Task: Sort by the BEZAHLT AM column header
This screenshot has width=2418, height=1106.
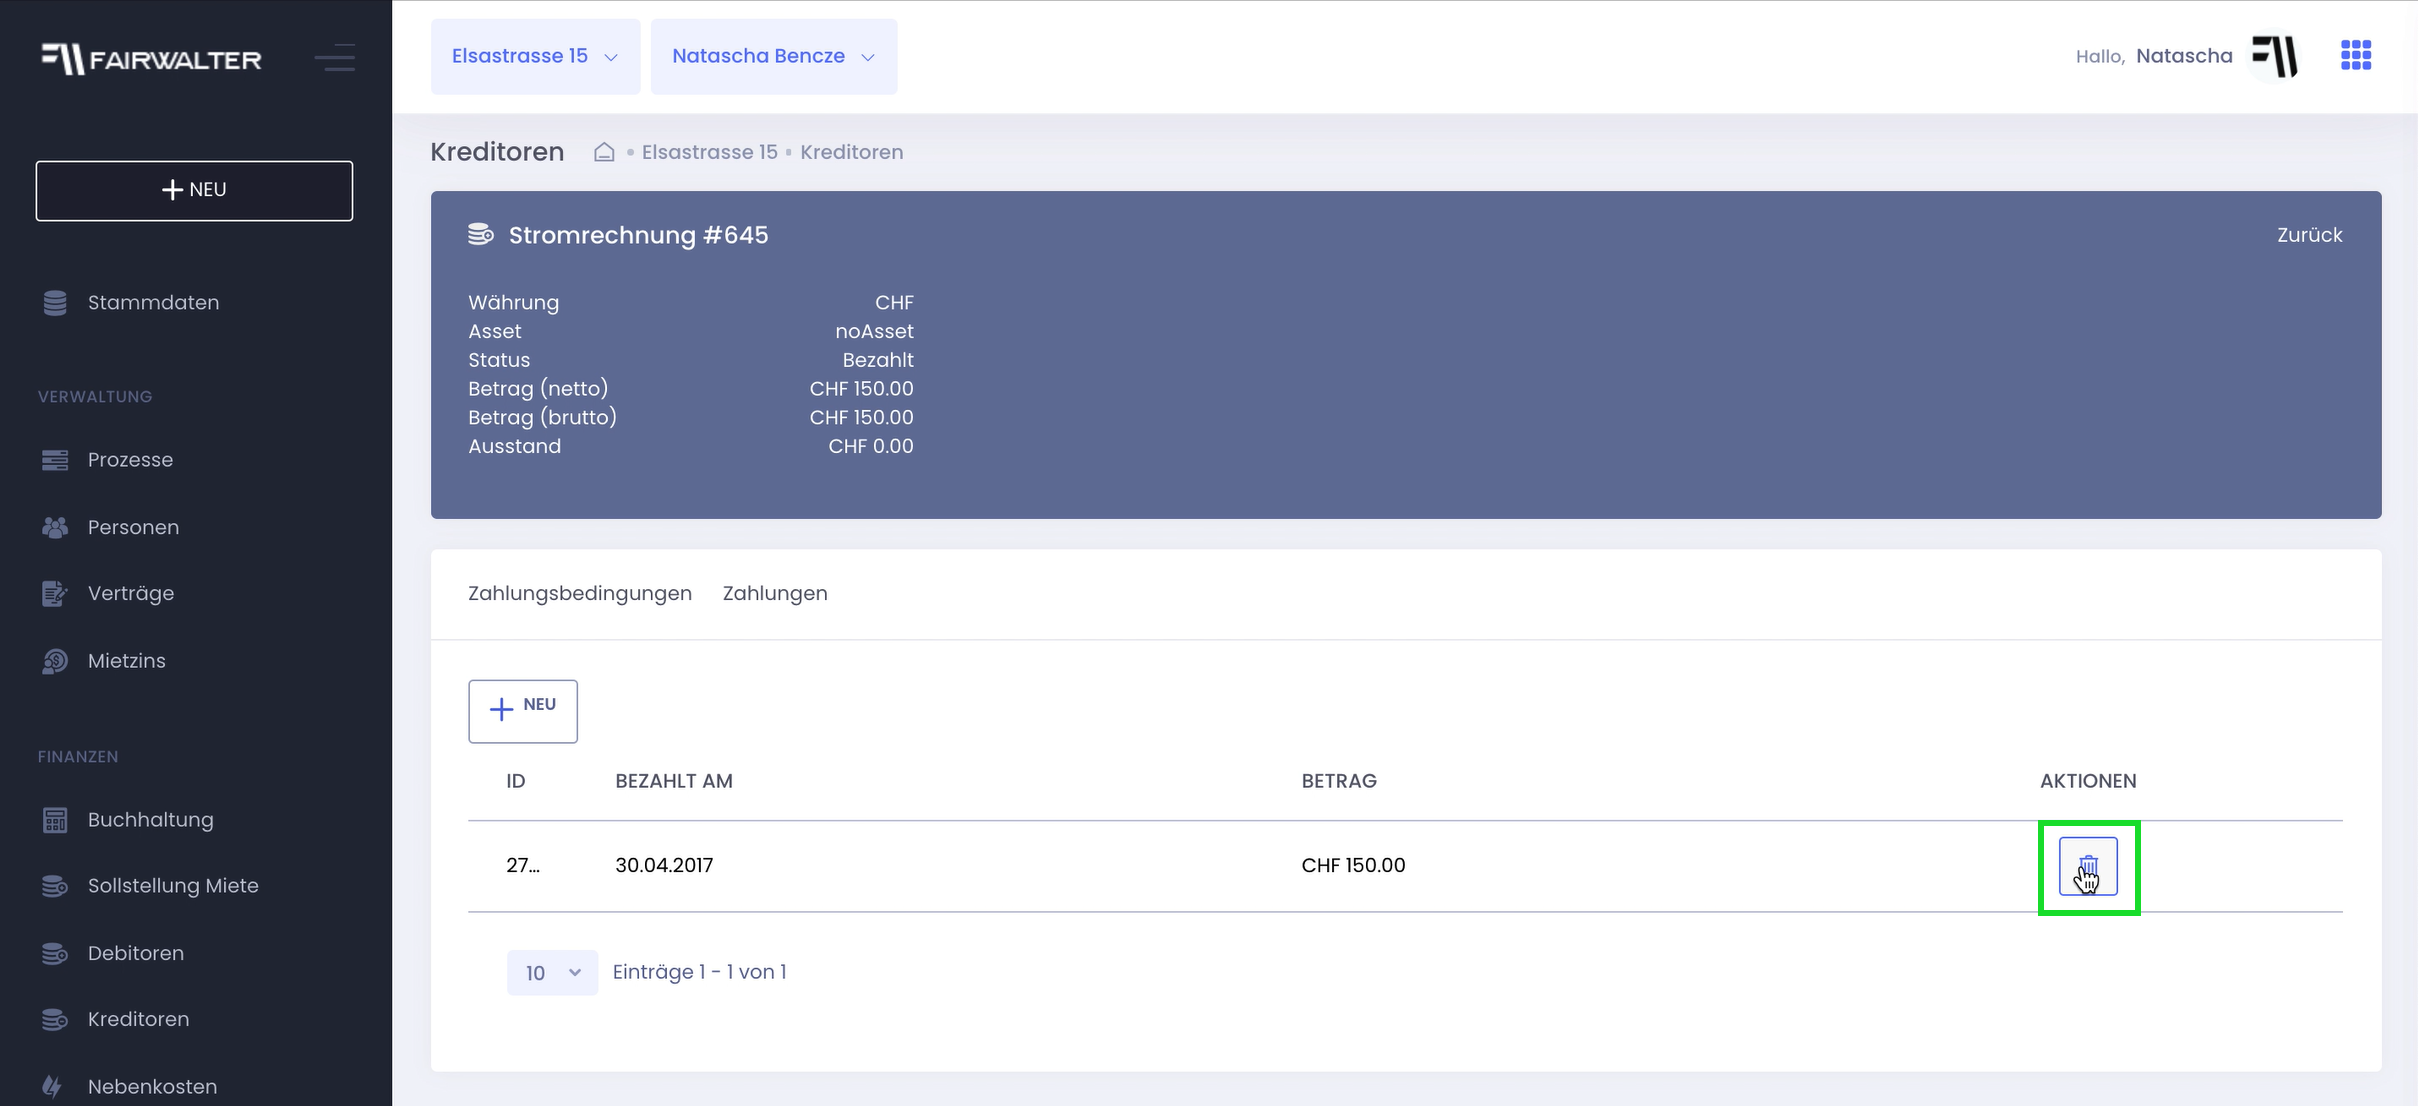Action: pos(673,781)
